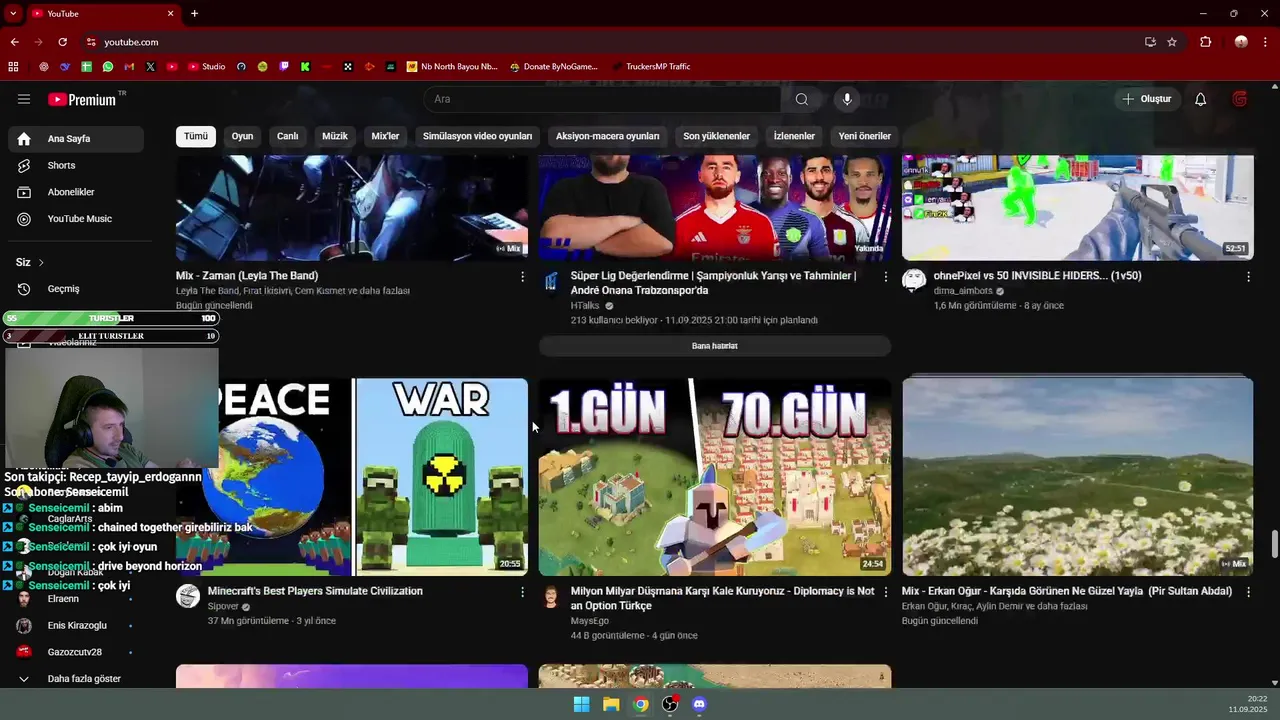Select the Son yüklenenler chip
This screenshot has height=720, width=1280.
click(717, 136)
